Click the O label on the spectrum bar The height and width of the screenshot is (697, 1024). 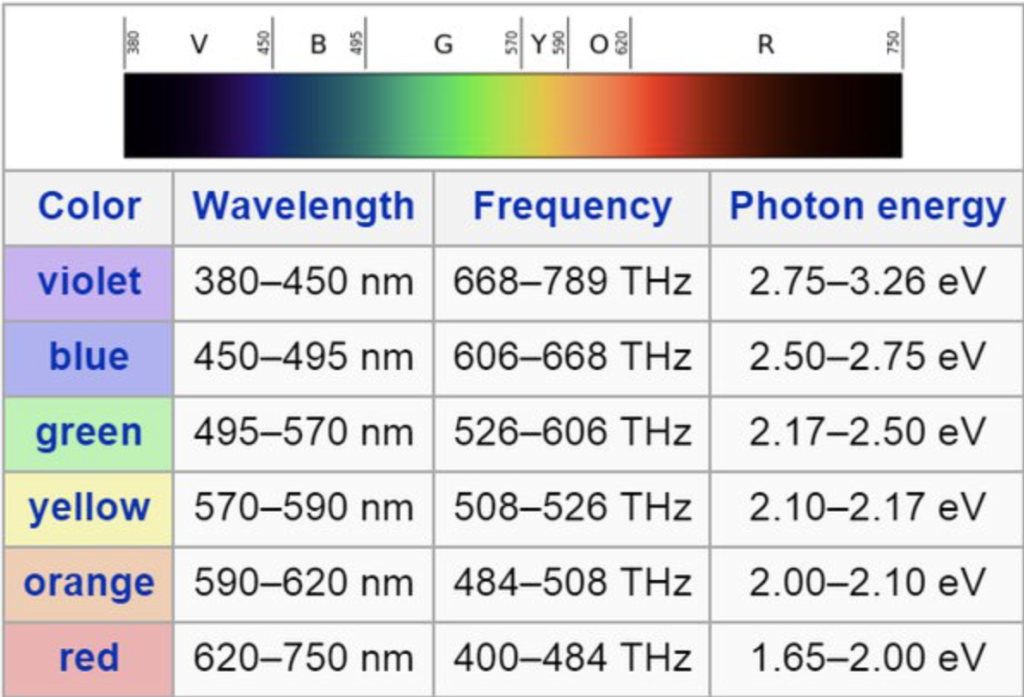pyautogui.click(x=601, y=44)
